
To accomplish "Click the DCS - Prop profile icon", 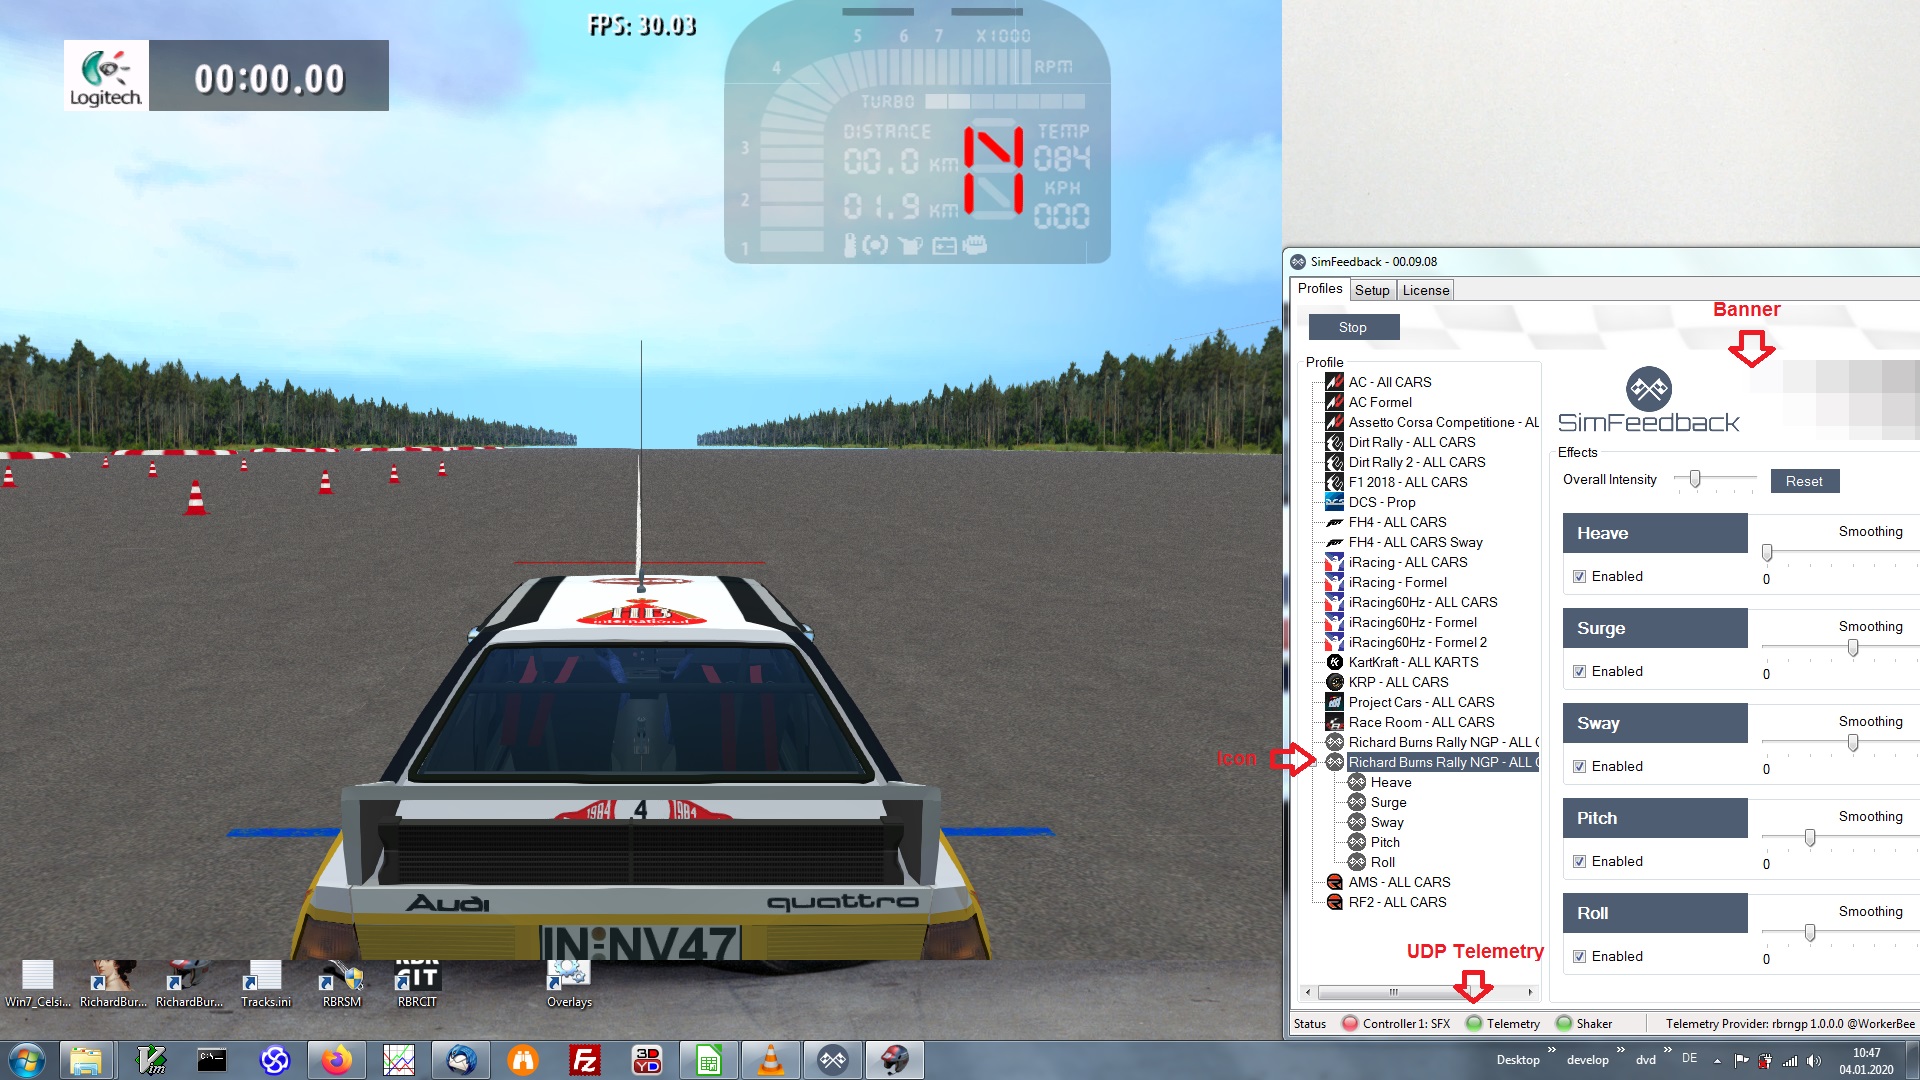I will click(1334, 502).
